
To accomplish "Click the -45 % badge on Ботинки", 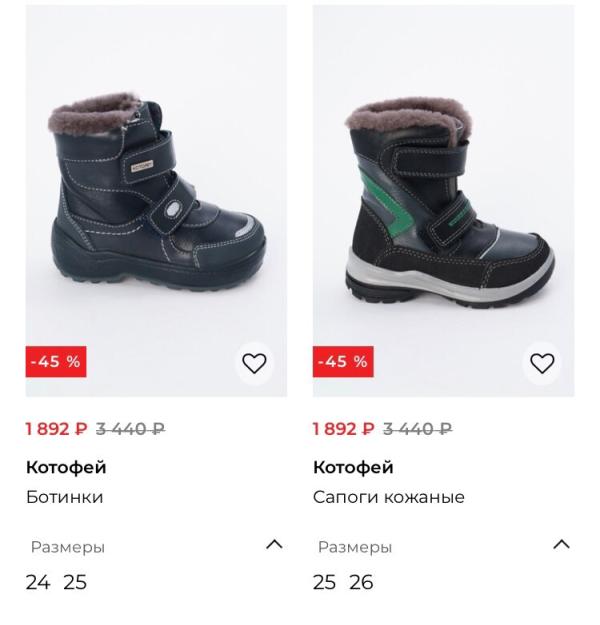I will 56,362.
